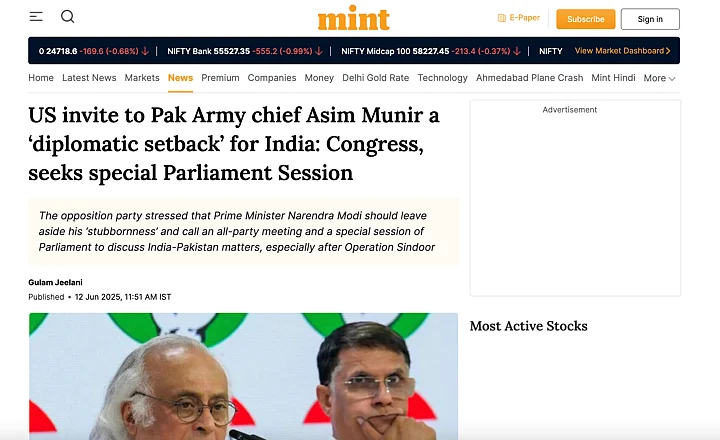Open the Technology section
The height and width of the screenshot is (440, 720).
pos(442,78)
